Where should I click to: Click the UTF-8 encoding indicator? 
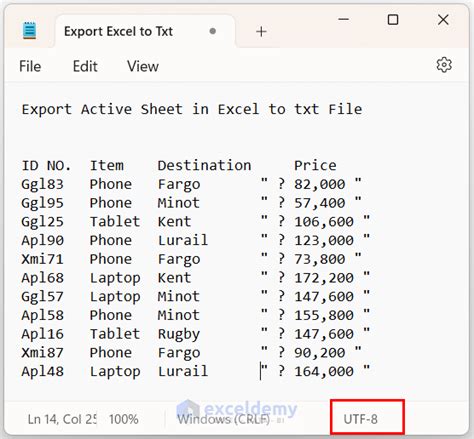(361, 419)
